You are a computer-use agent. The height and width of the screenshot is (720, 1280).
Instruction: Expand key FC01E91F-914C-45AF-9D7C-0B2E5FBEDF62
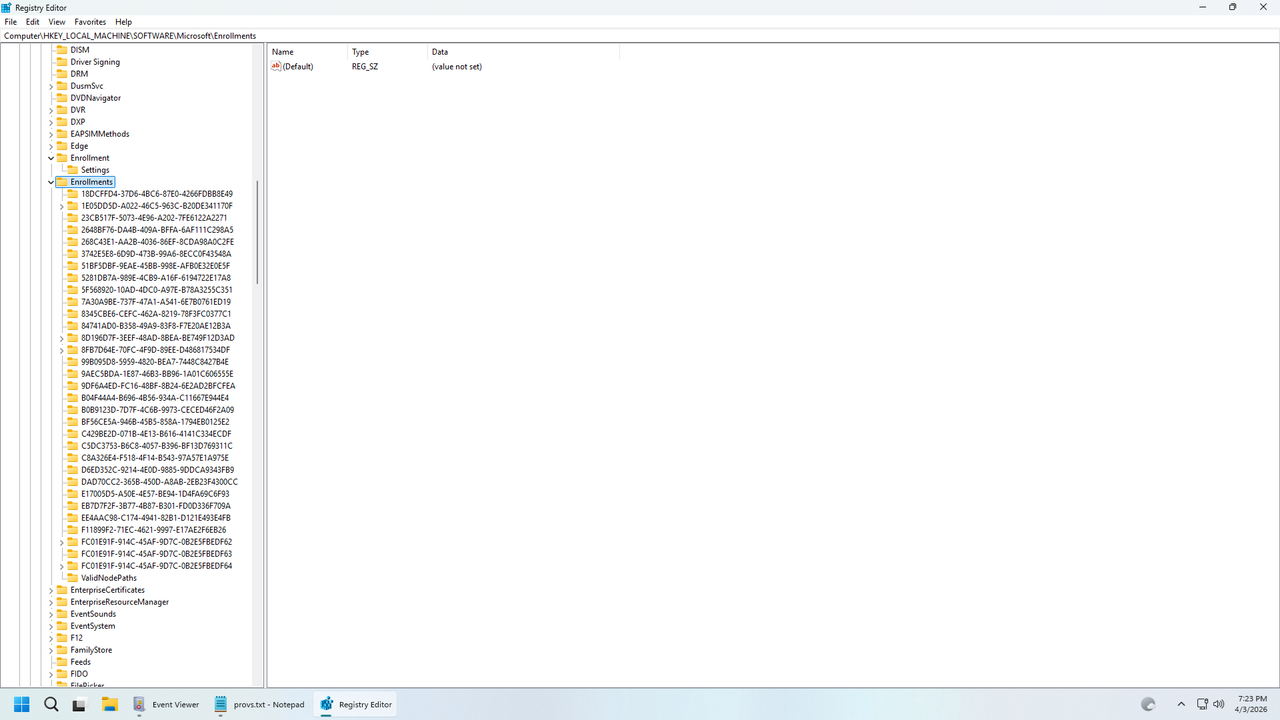[62, 542]
